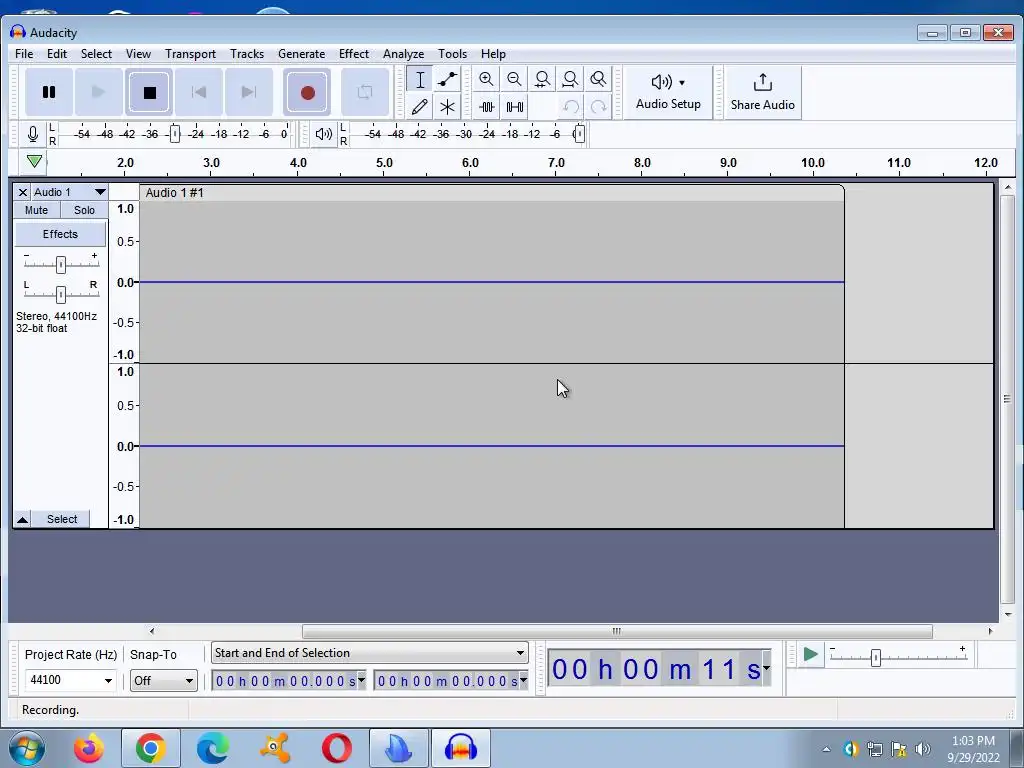Viewport: 1024px width, 768px height.
Task: Toggle the Loop button
Action: point(365,92)
